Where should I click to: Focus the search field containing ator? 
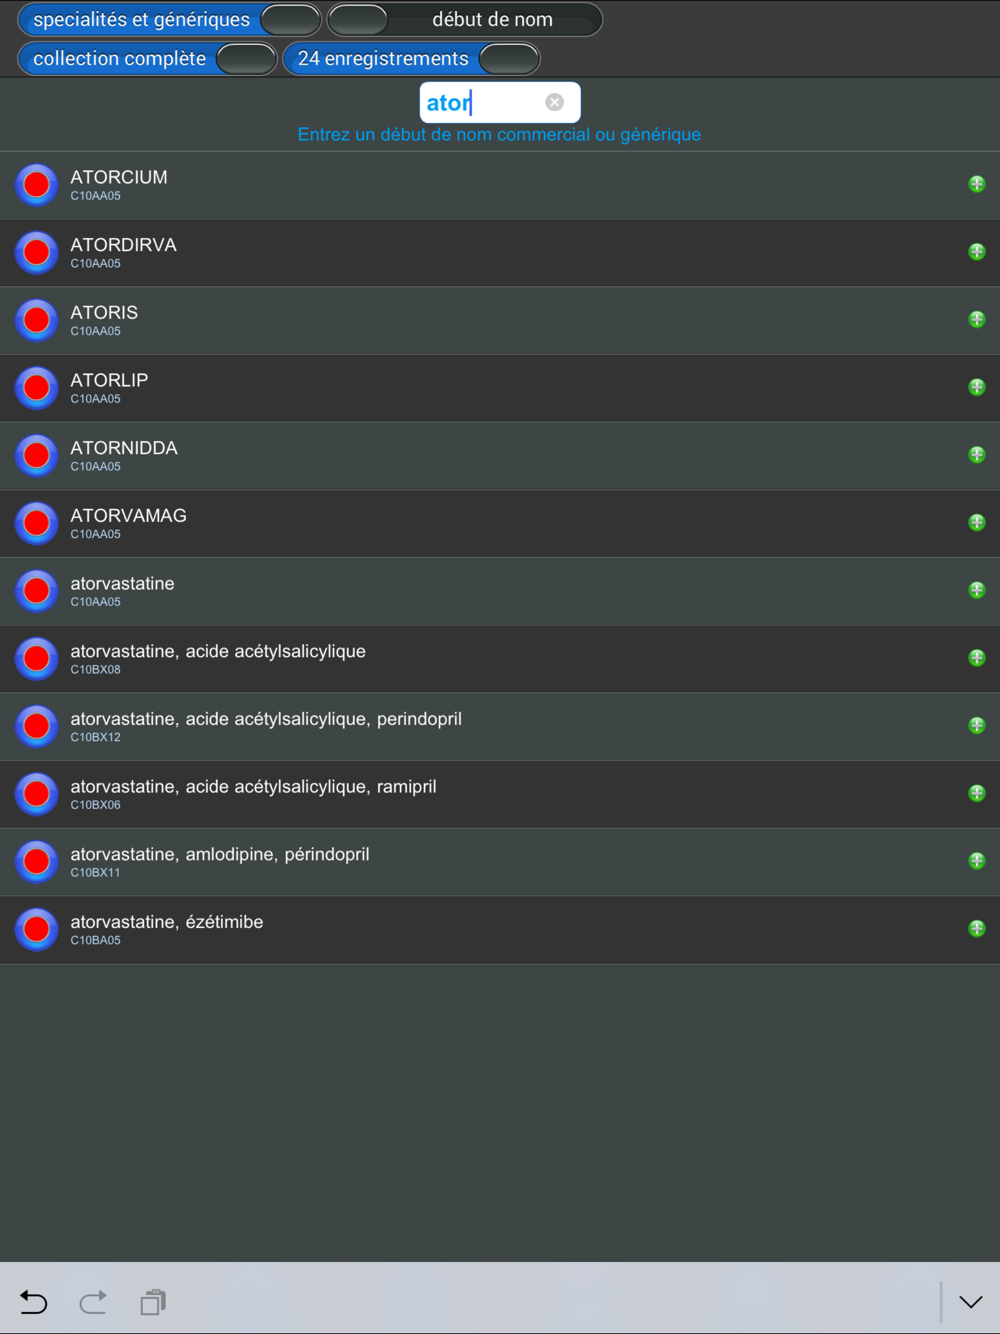(x=500, y=102)
